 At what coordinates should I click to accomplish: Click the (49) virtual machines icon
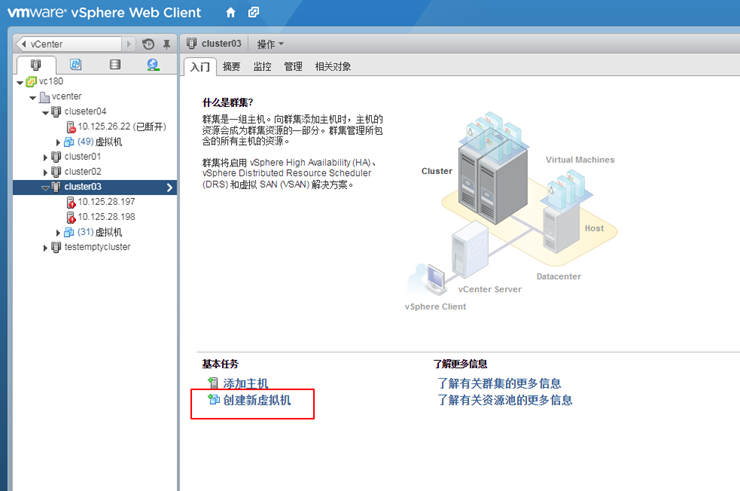click(x=69, y=142)
